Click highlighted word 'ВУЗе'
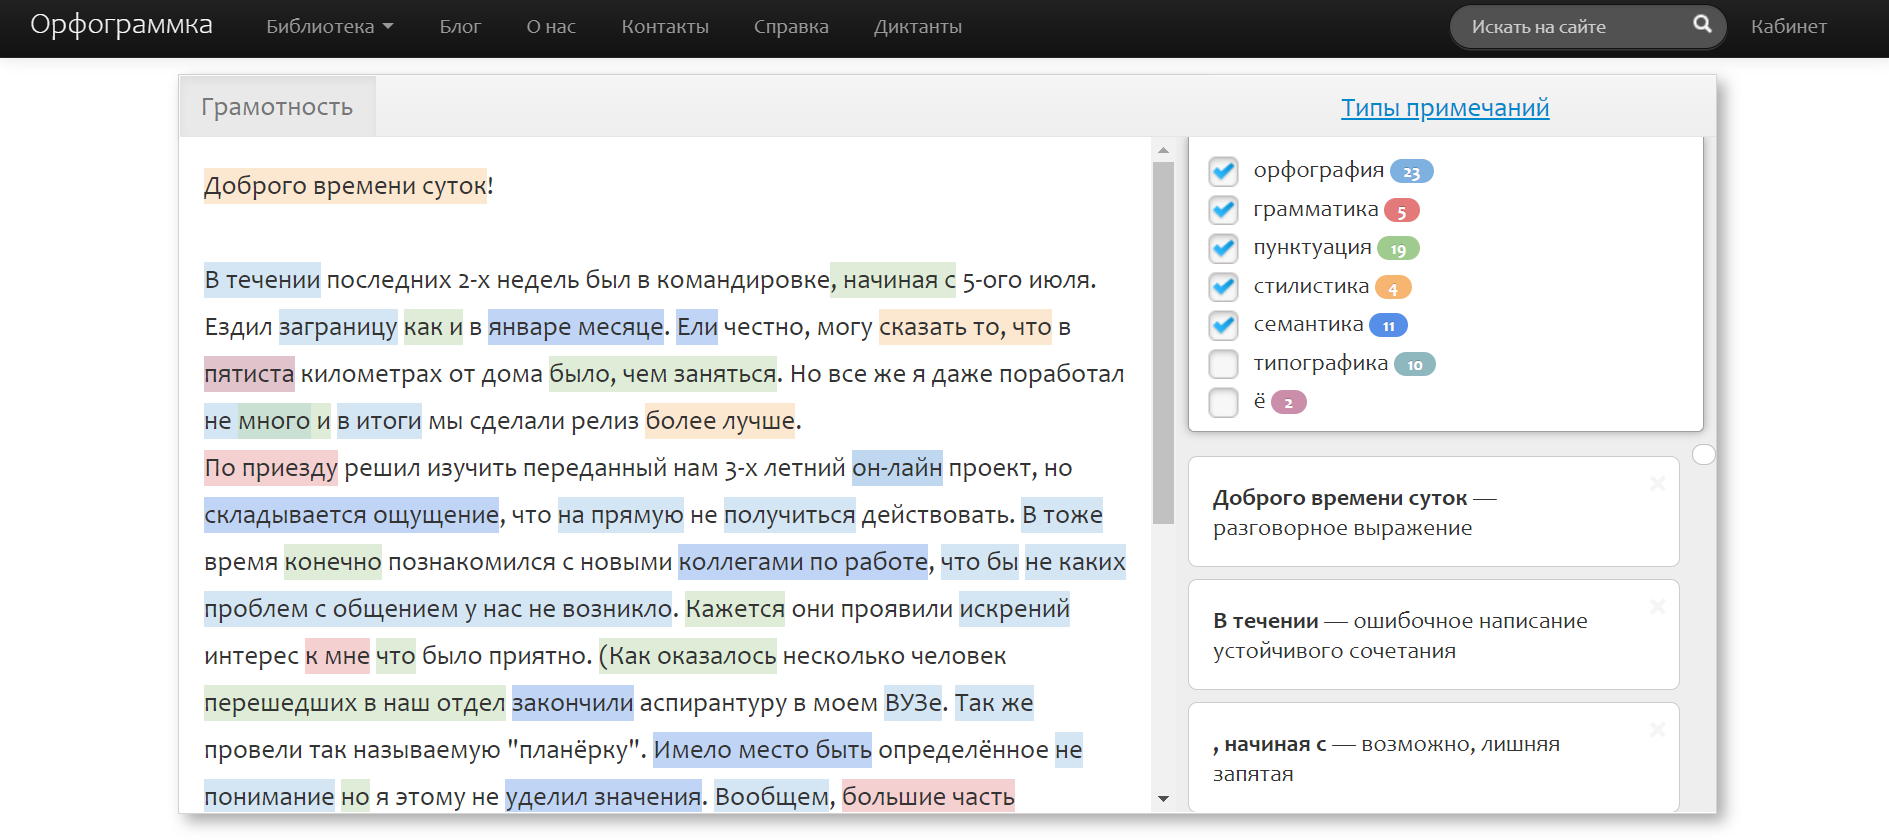1889x840 pixels. [913, 703]
